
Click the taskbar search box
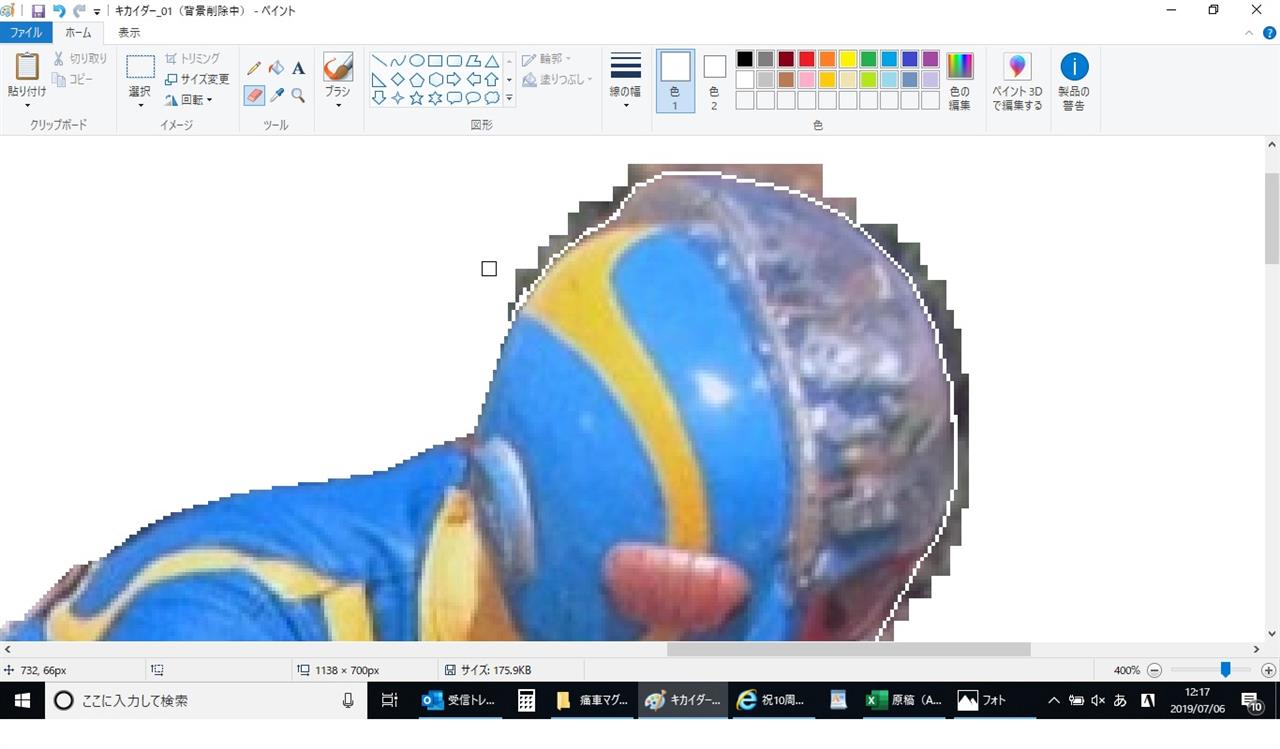[x=205, y=701]
